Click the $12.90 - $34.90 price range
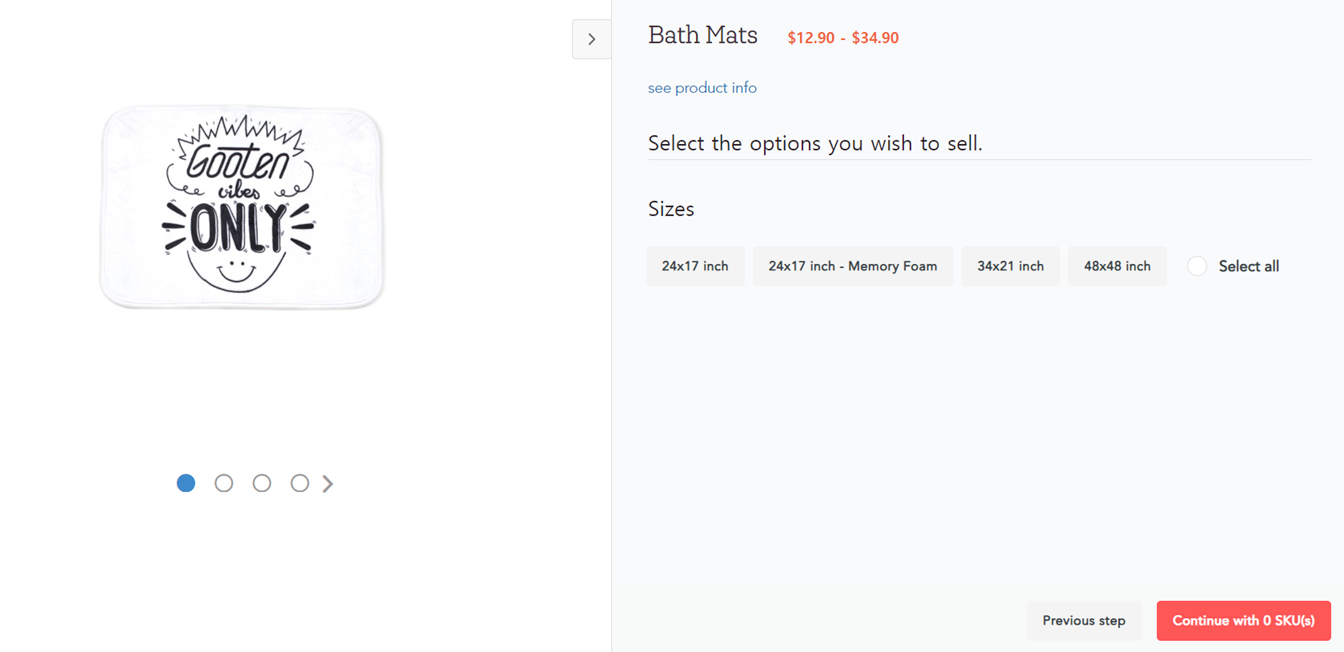1344x652 pixels. coord(843,38)
